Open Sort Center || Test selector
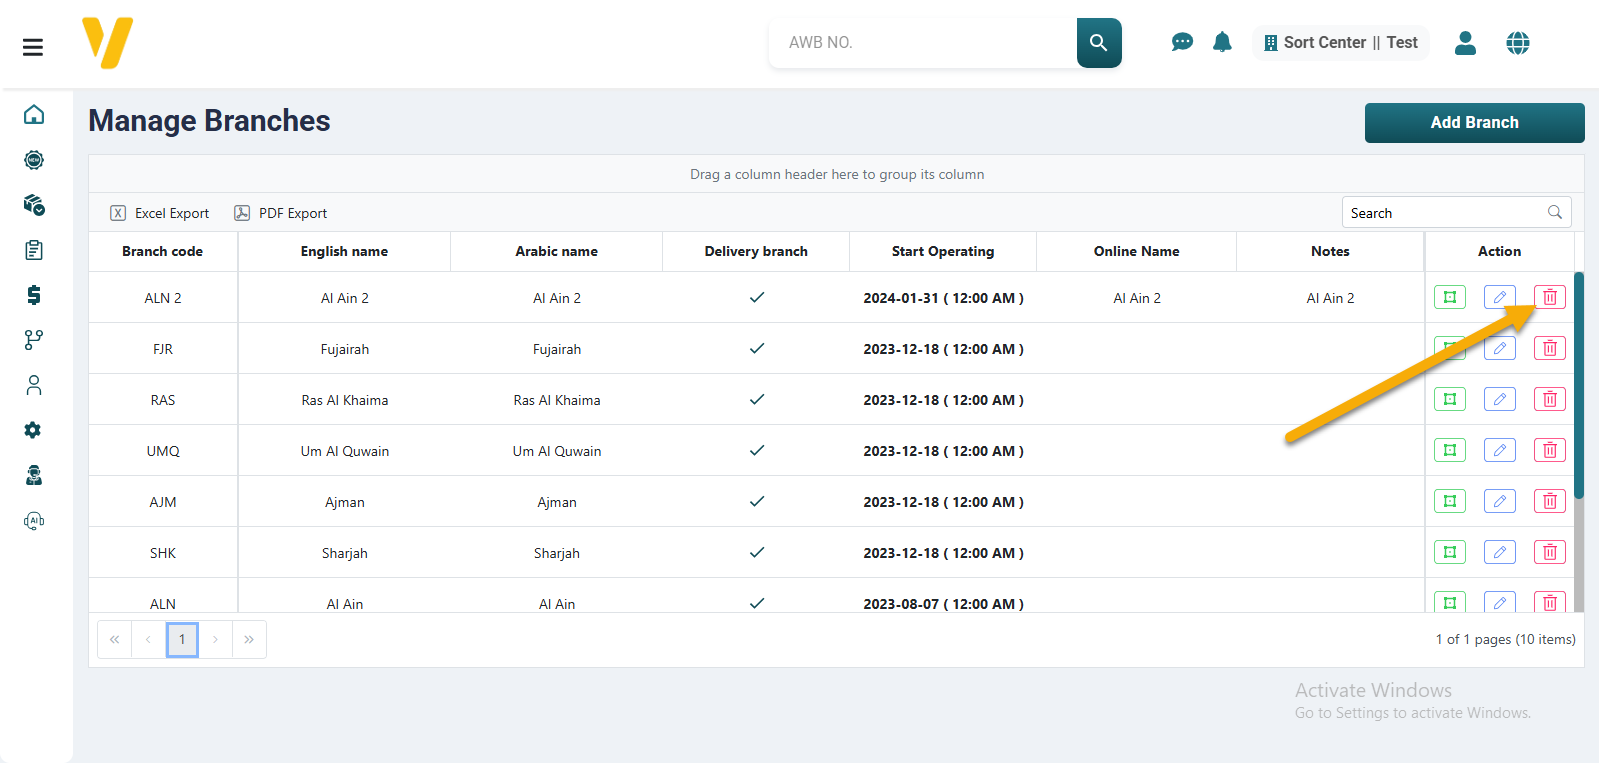 click(1340, 43)
